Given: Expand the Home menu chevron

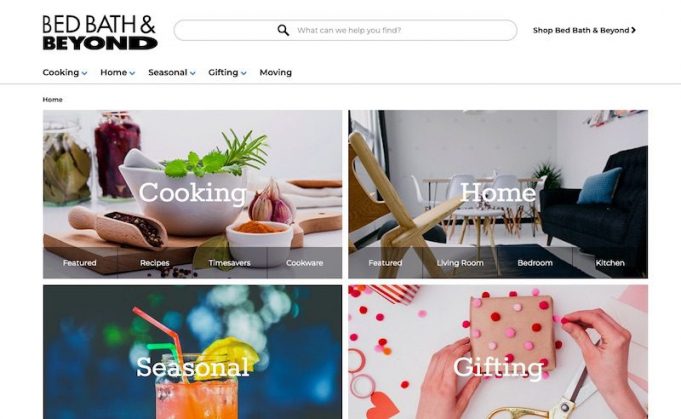Looking at the screenshot, I should [132, 73].
